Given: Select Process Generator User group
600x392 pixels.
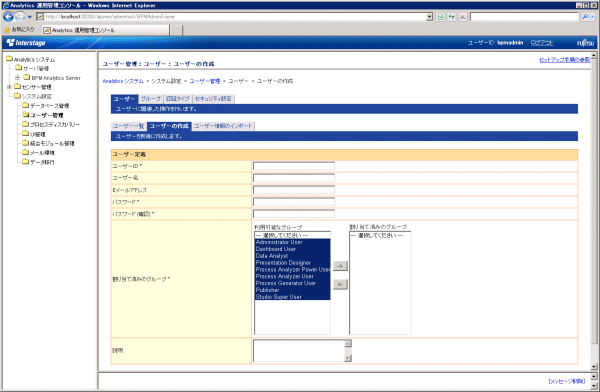Looking at the screenshot, I should click(292, 283).
